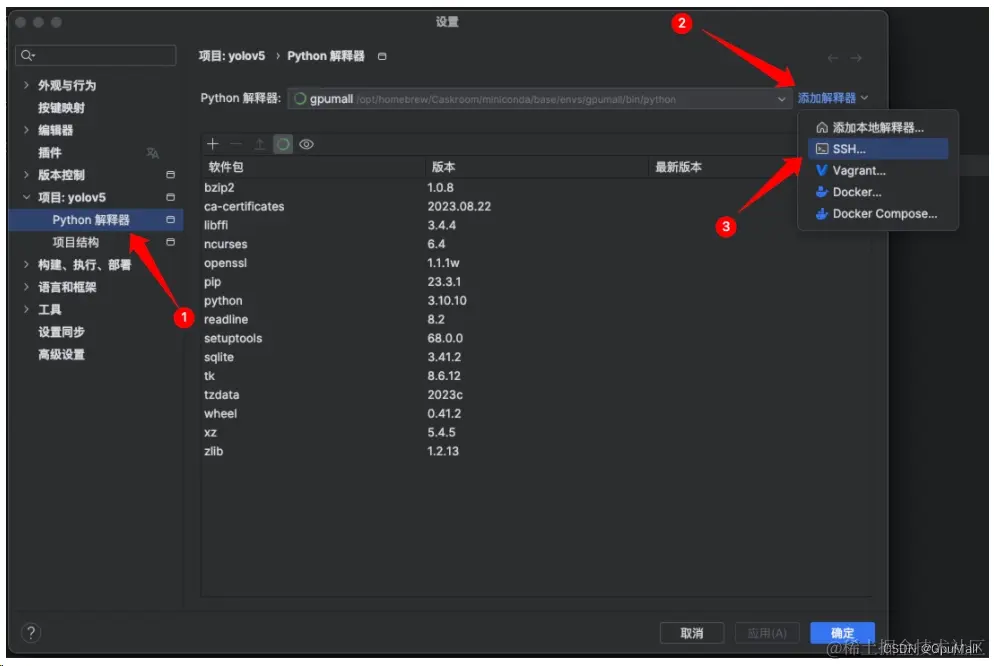Expand the 工具 settings group
This screenshot has height=666, width=994.
26,309
